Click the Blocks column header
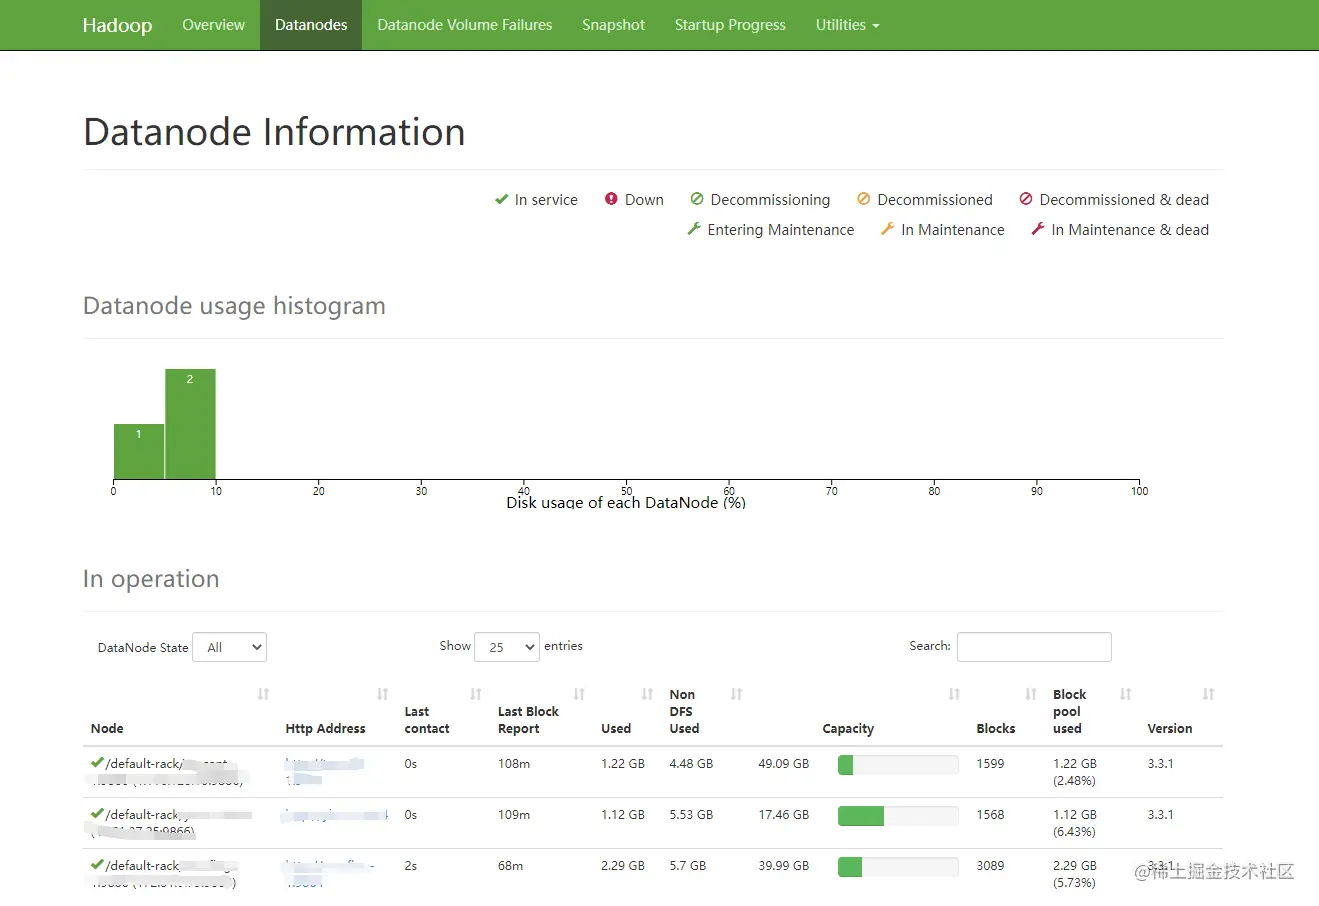This screenshot has height=906, width=1319. (x=996, y=729)
